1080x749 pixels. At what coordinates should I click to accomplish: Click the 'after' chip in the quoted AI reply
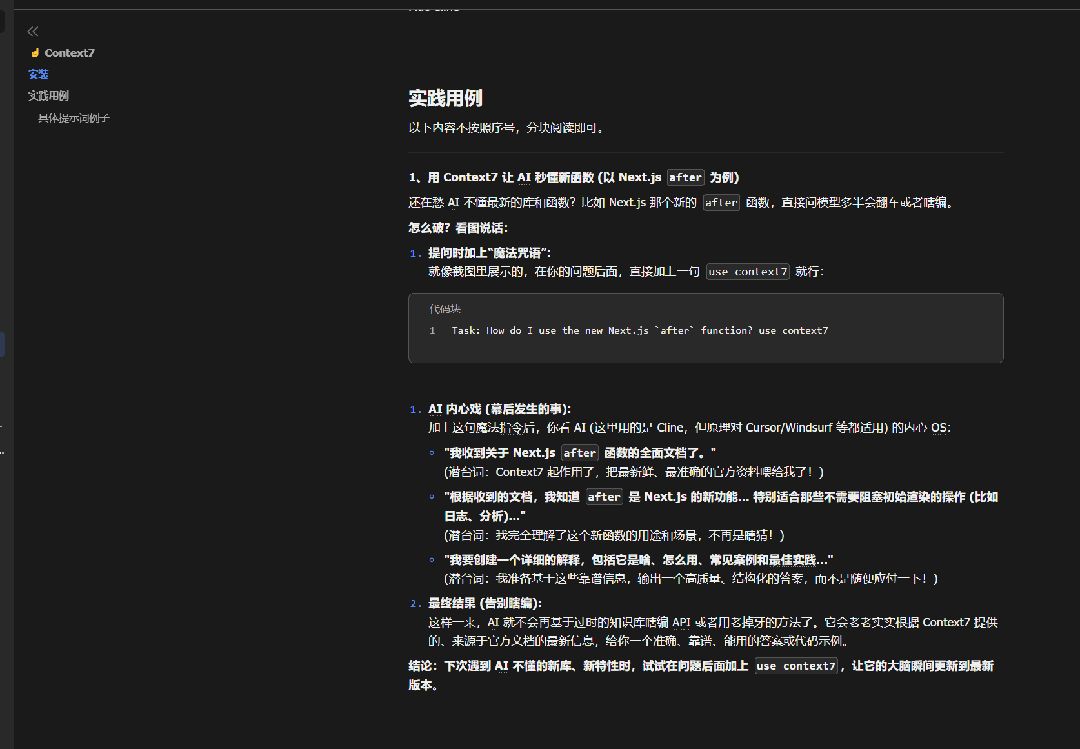(x=580, y=452)
